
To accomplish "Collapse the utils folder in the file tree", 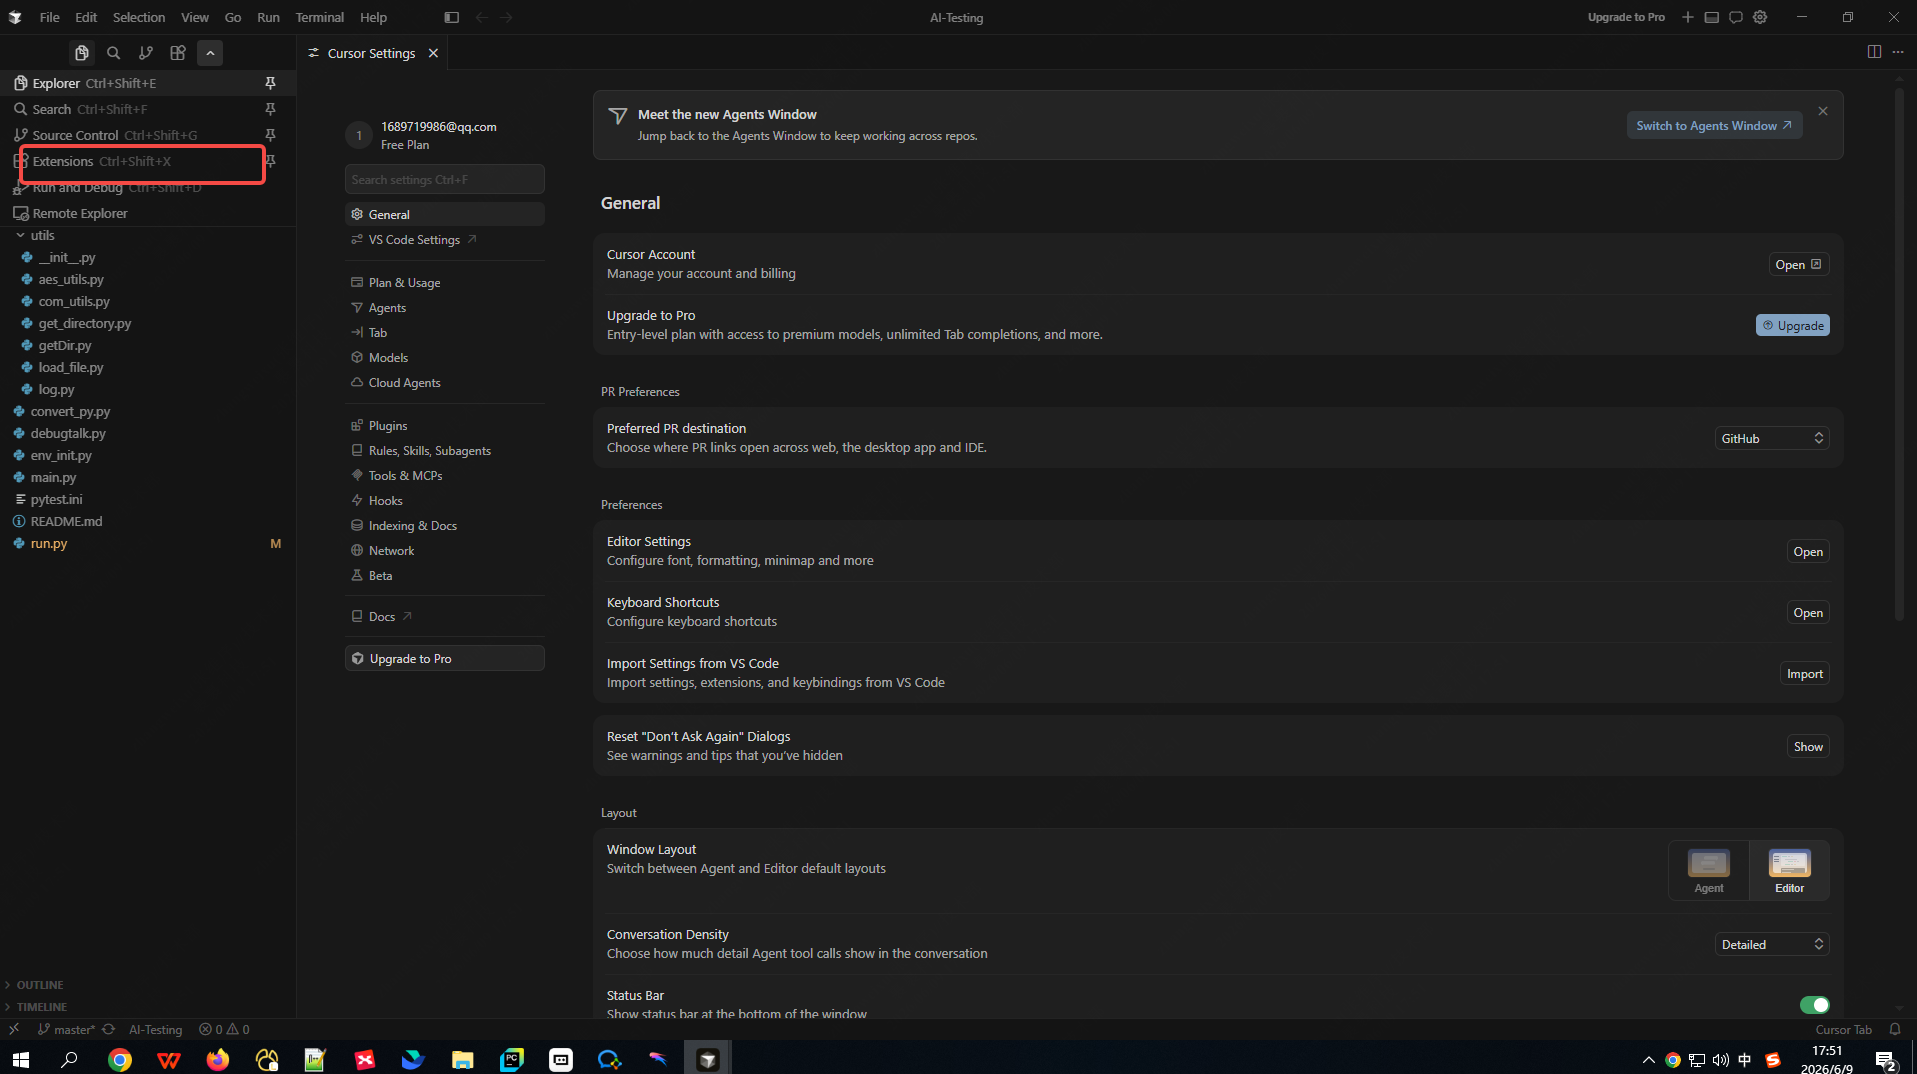I will pos(20,235).
